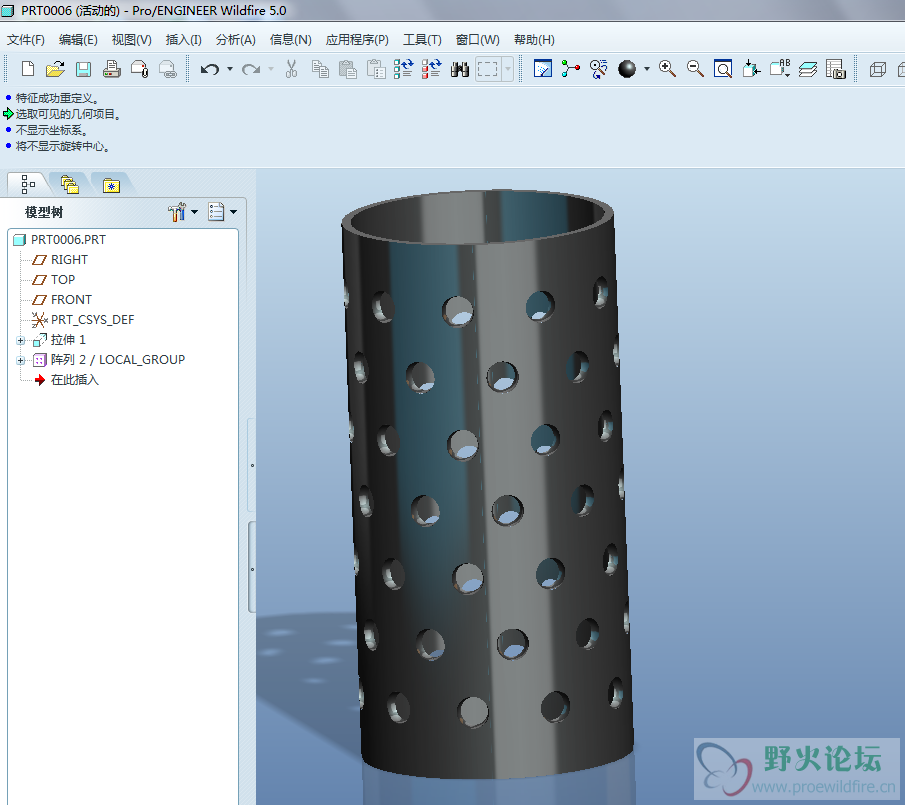Open the model tree Show dropdown arrow
This screenshot has width=905, height=805.
(233, 212)
